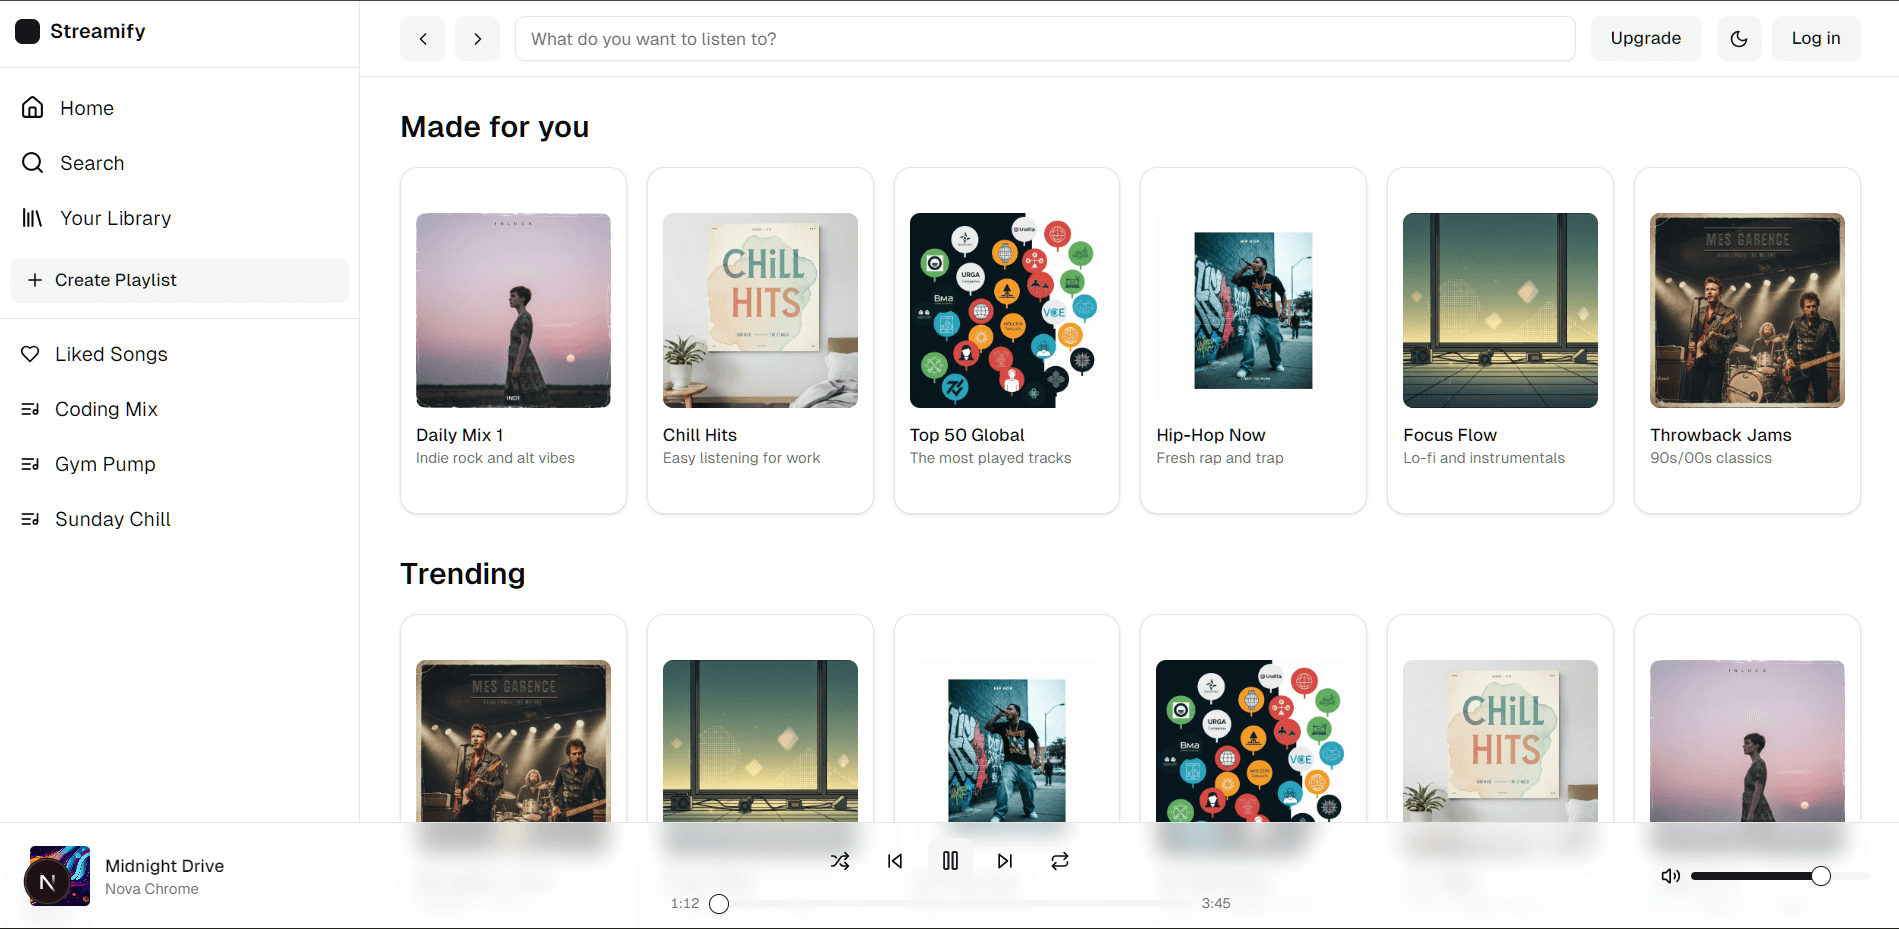Skip to the next track
Screen dimensions: 1899x929
click(x=1005, y=861)
